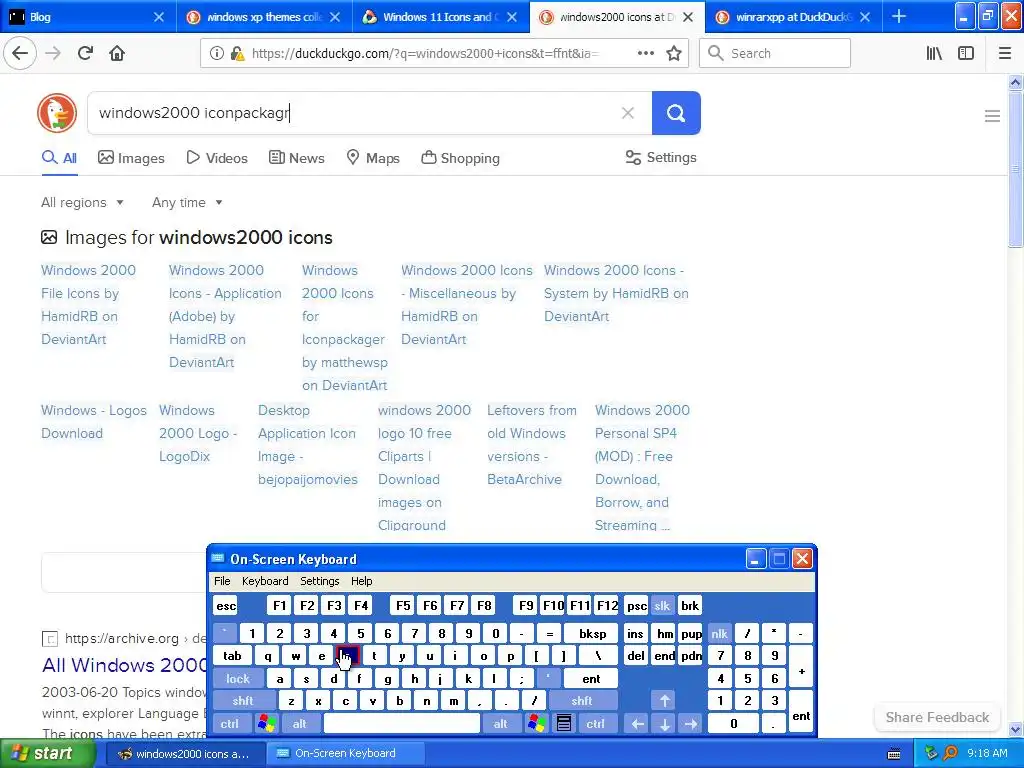Switch to the Videos search tab
This screenshot has height=768, width=1024.
pos(217,158)
